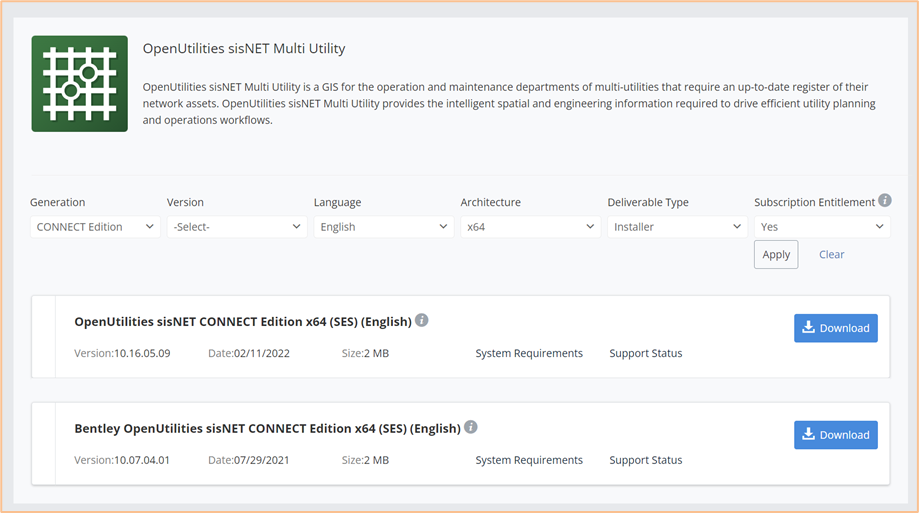The width and height of the screenshot is (919, 513).
Task: Open System Requirements for version 10.16.05.09
Action: point(529,353)
